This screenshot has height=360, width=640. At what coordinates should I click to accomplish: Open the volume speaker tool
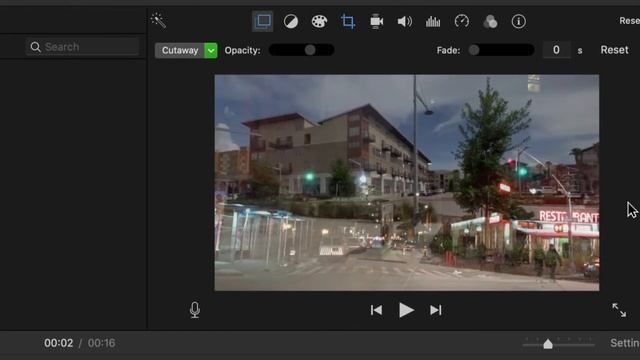click(x=404, y=21)
